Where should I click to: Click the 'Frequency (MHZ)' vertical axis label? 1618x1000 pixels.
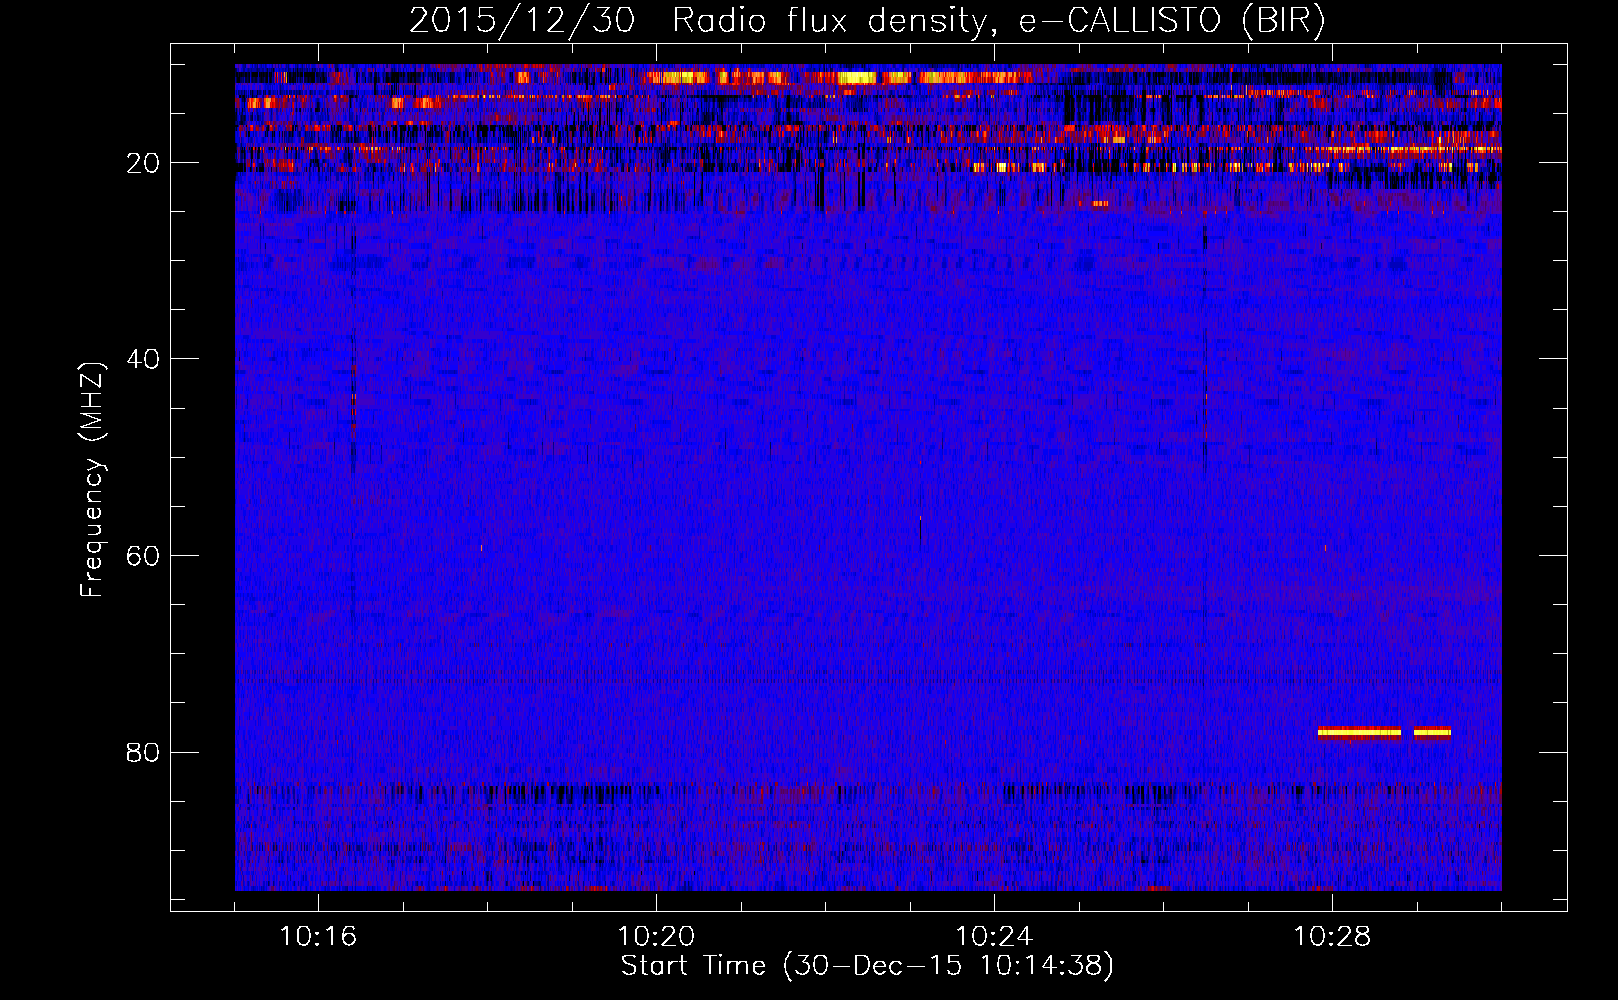coord(92,480)
